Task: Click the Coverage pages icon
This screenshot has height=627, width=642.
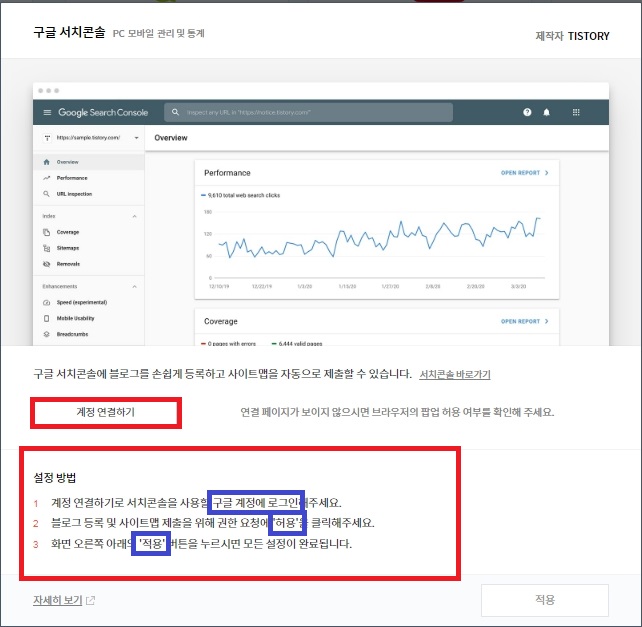Action: point(46,232)
